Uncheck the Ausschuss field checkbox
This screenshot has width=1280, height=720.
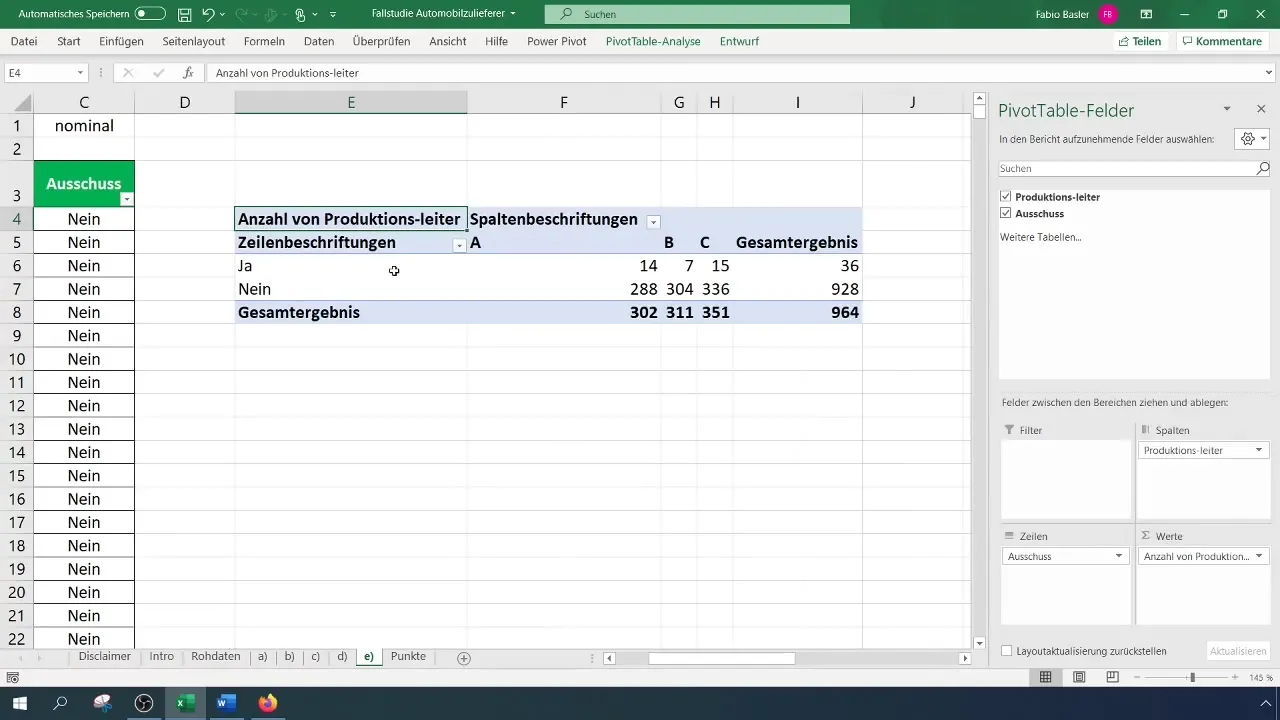1006,214
